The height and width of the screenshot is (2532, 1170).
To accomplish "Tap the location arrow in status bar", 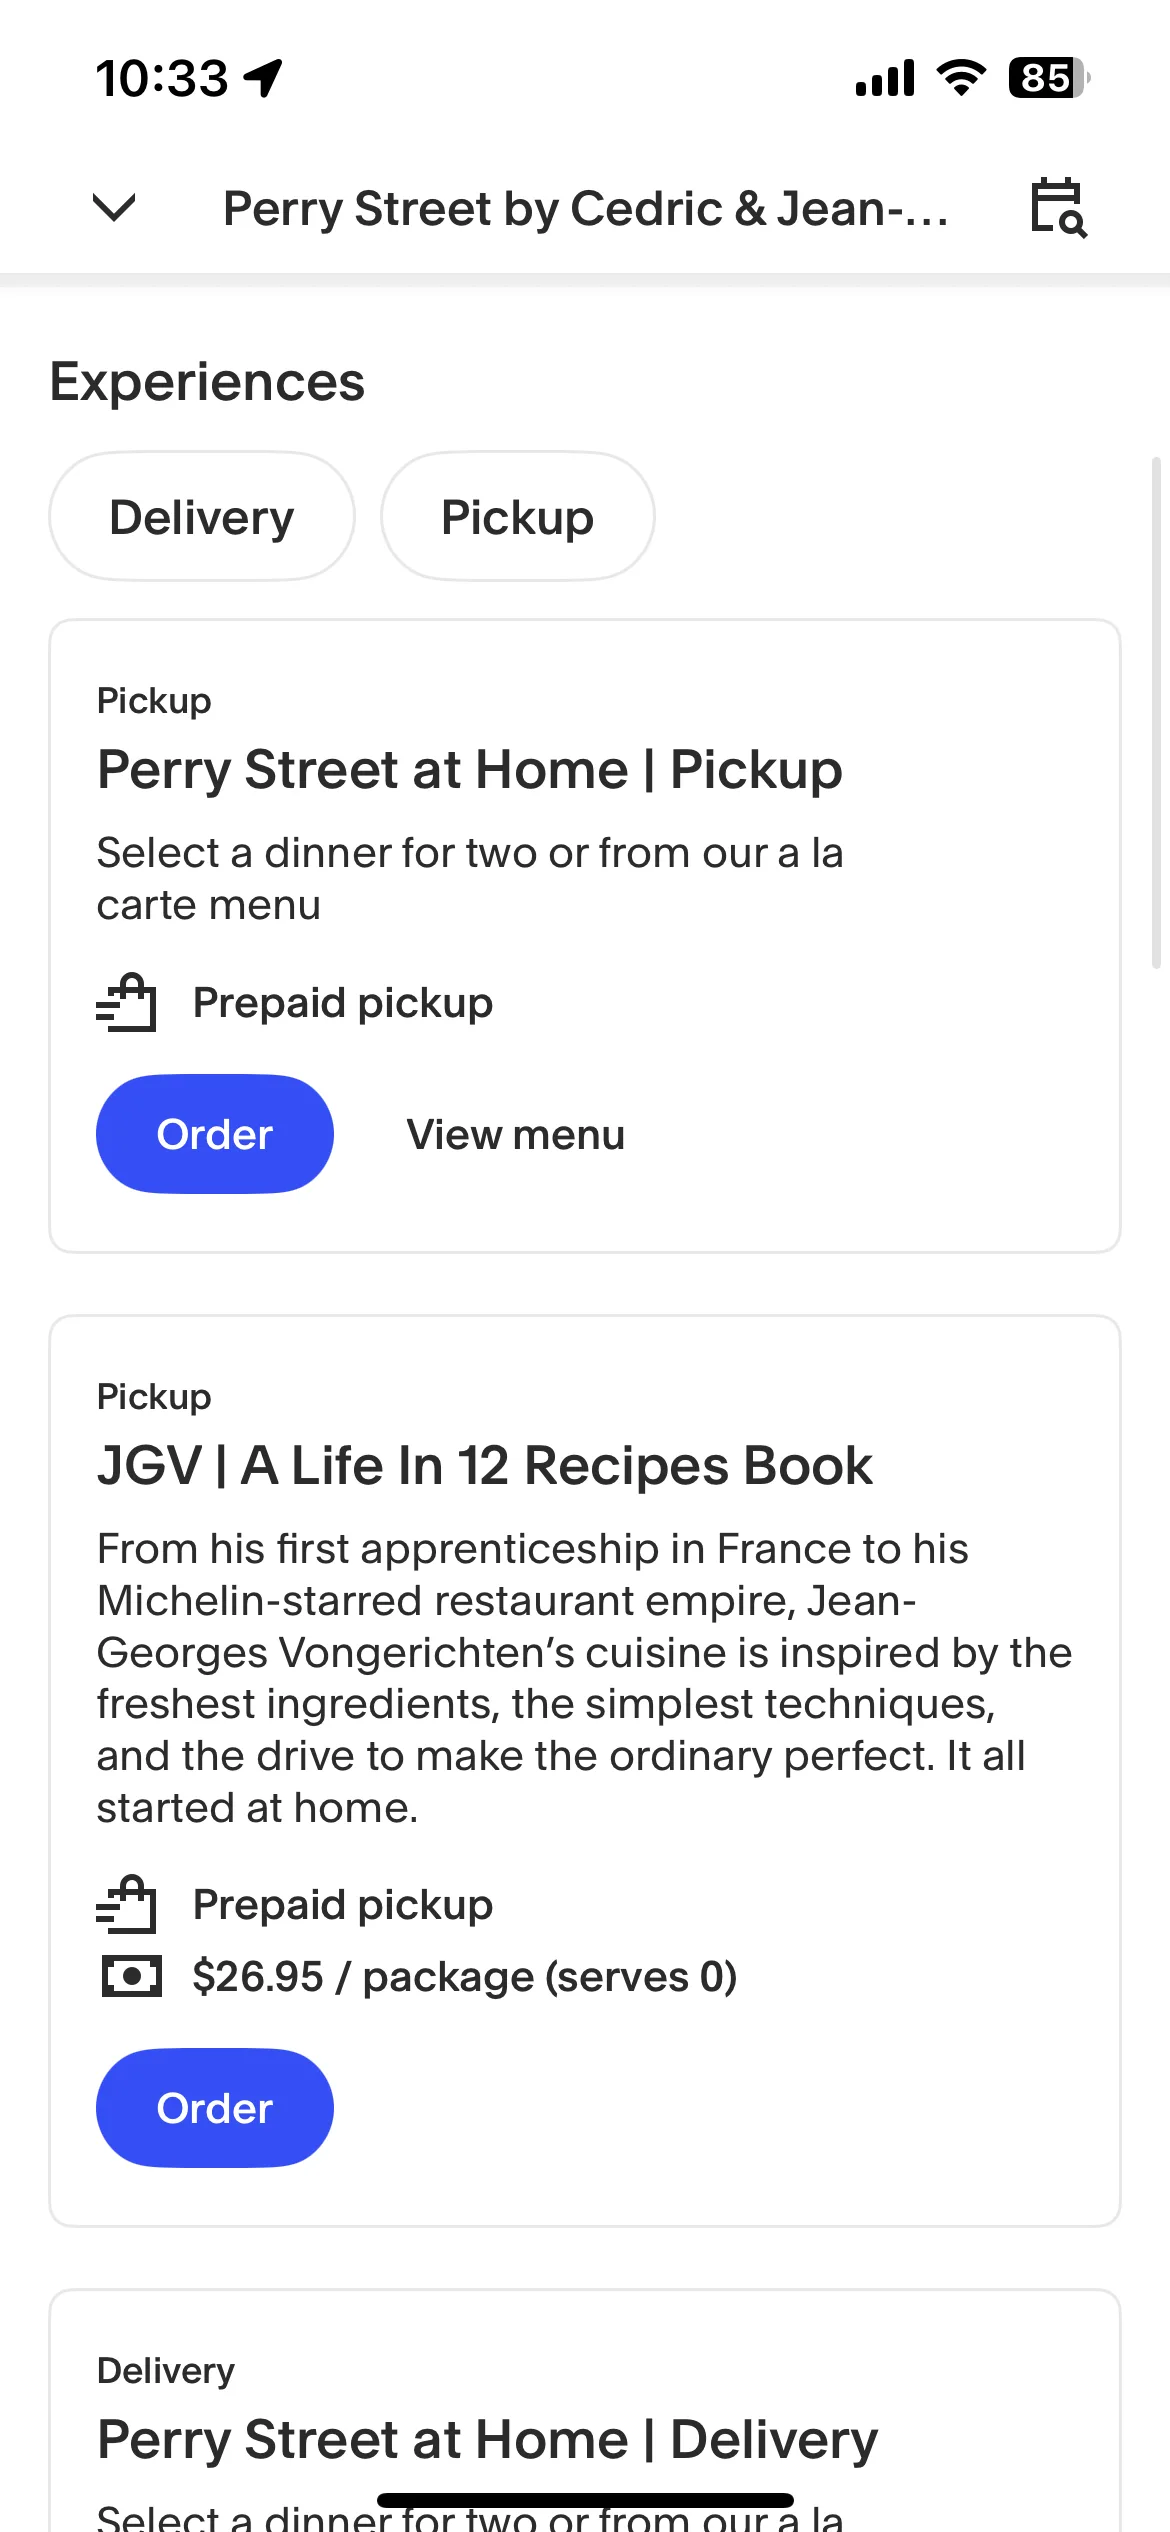I will [x=263, y=78].
